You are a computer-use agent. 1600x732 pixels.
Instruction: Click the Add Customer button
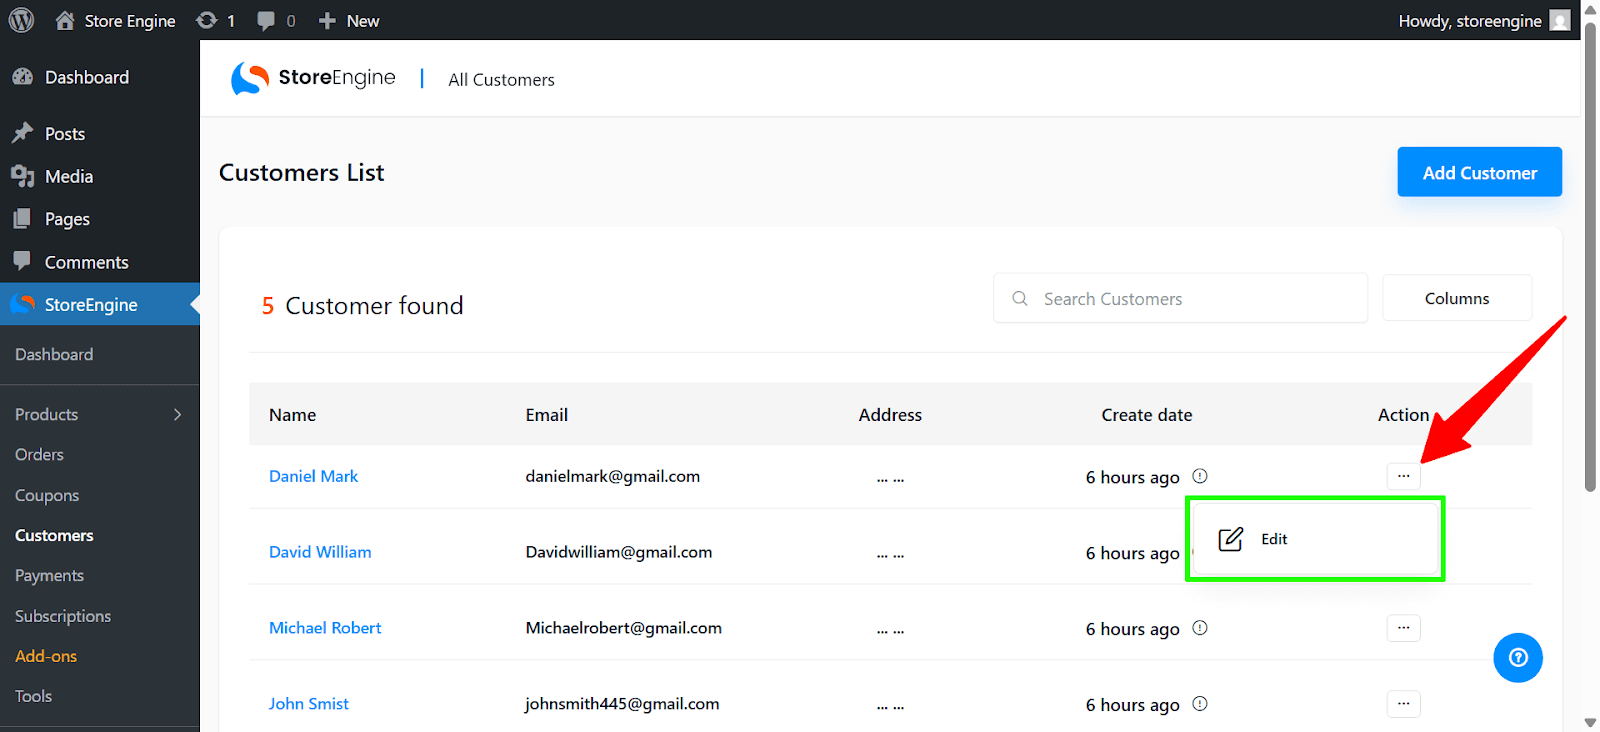pyautogui.click(x=1479, y=172)
